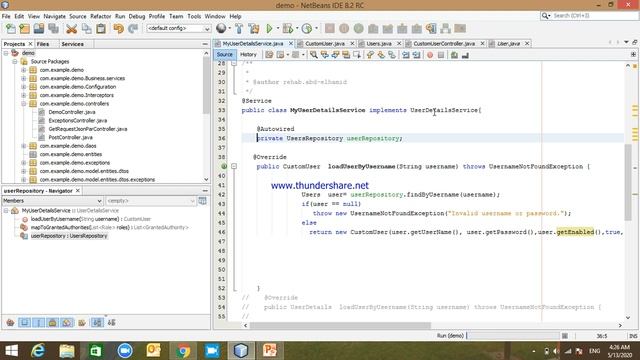Click the Copy toolbar icon
640x360 pixels.
pos(86,28)
